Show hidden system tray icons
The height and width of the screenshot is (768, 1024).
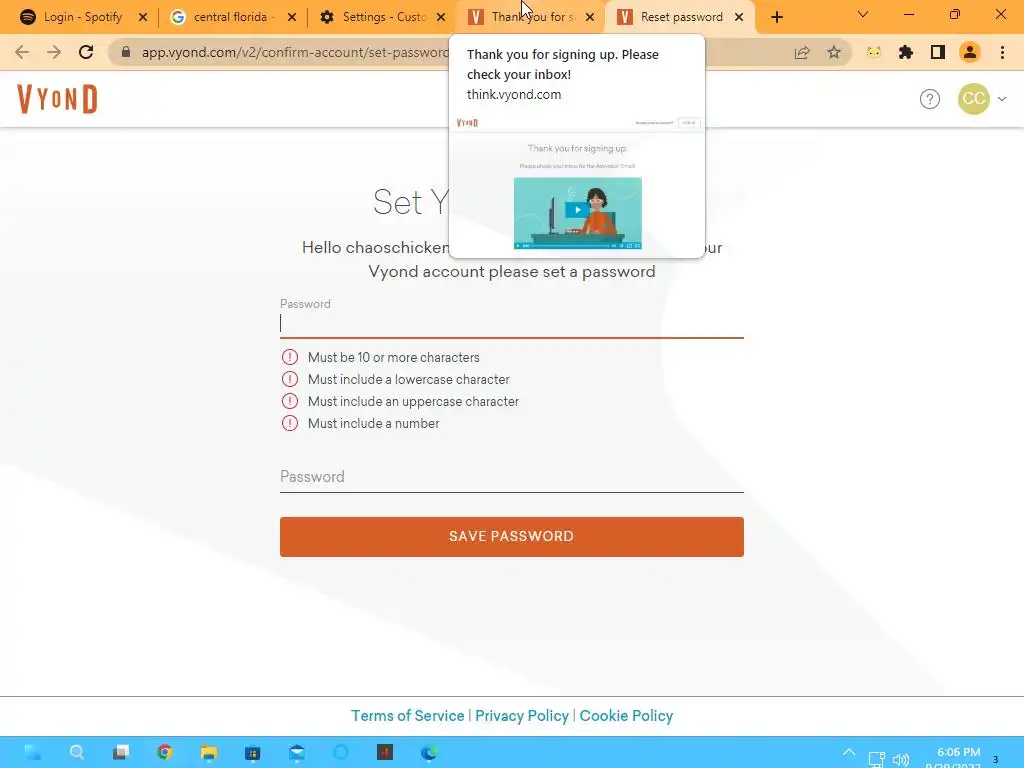tap(848, 753)
